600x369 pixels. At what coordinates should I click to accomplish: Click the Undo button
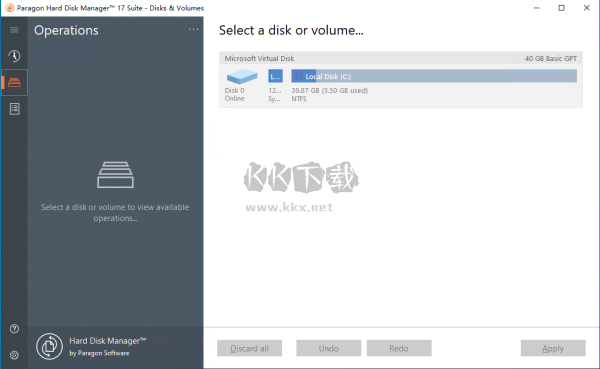pyautogui.click(x=329, y=348)
